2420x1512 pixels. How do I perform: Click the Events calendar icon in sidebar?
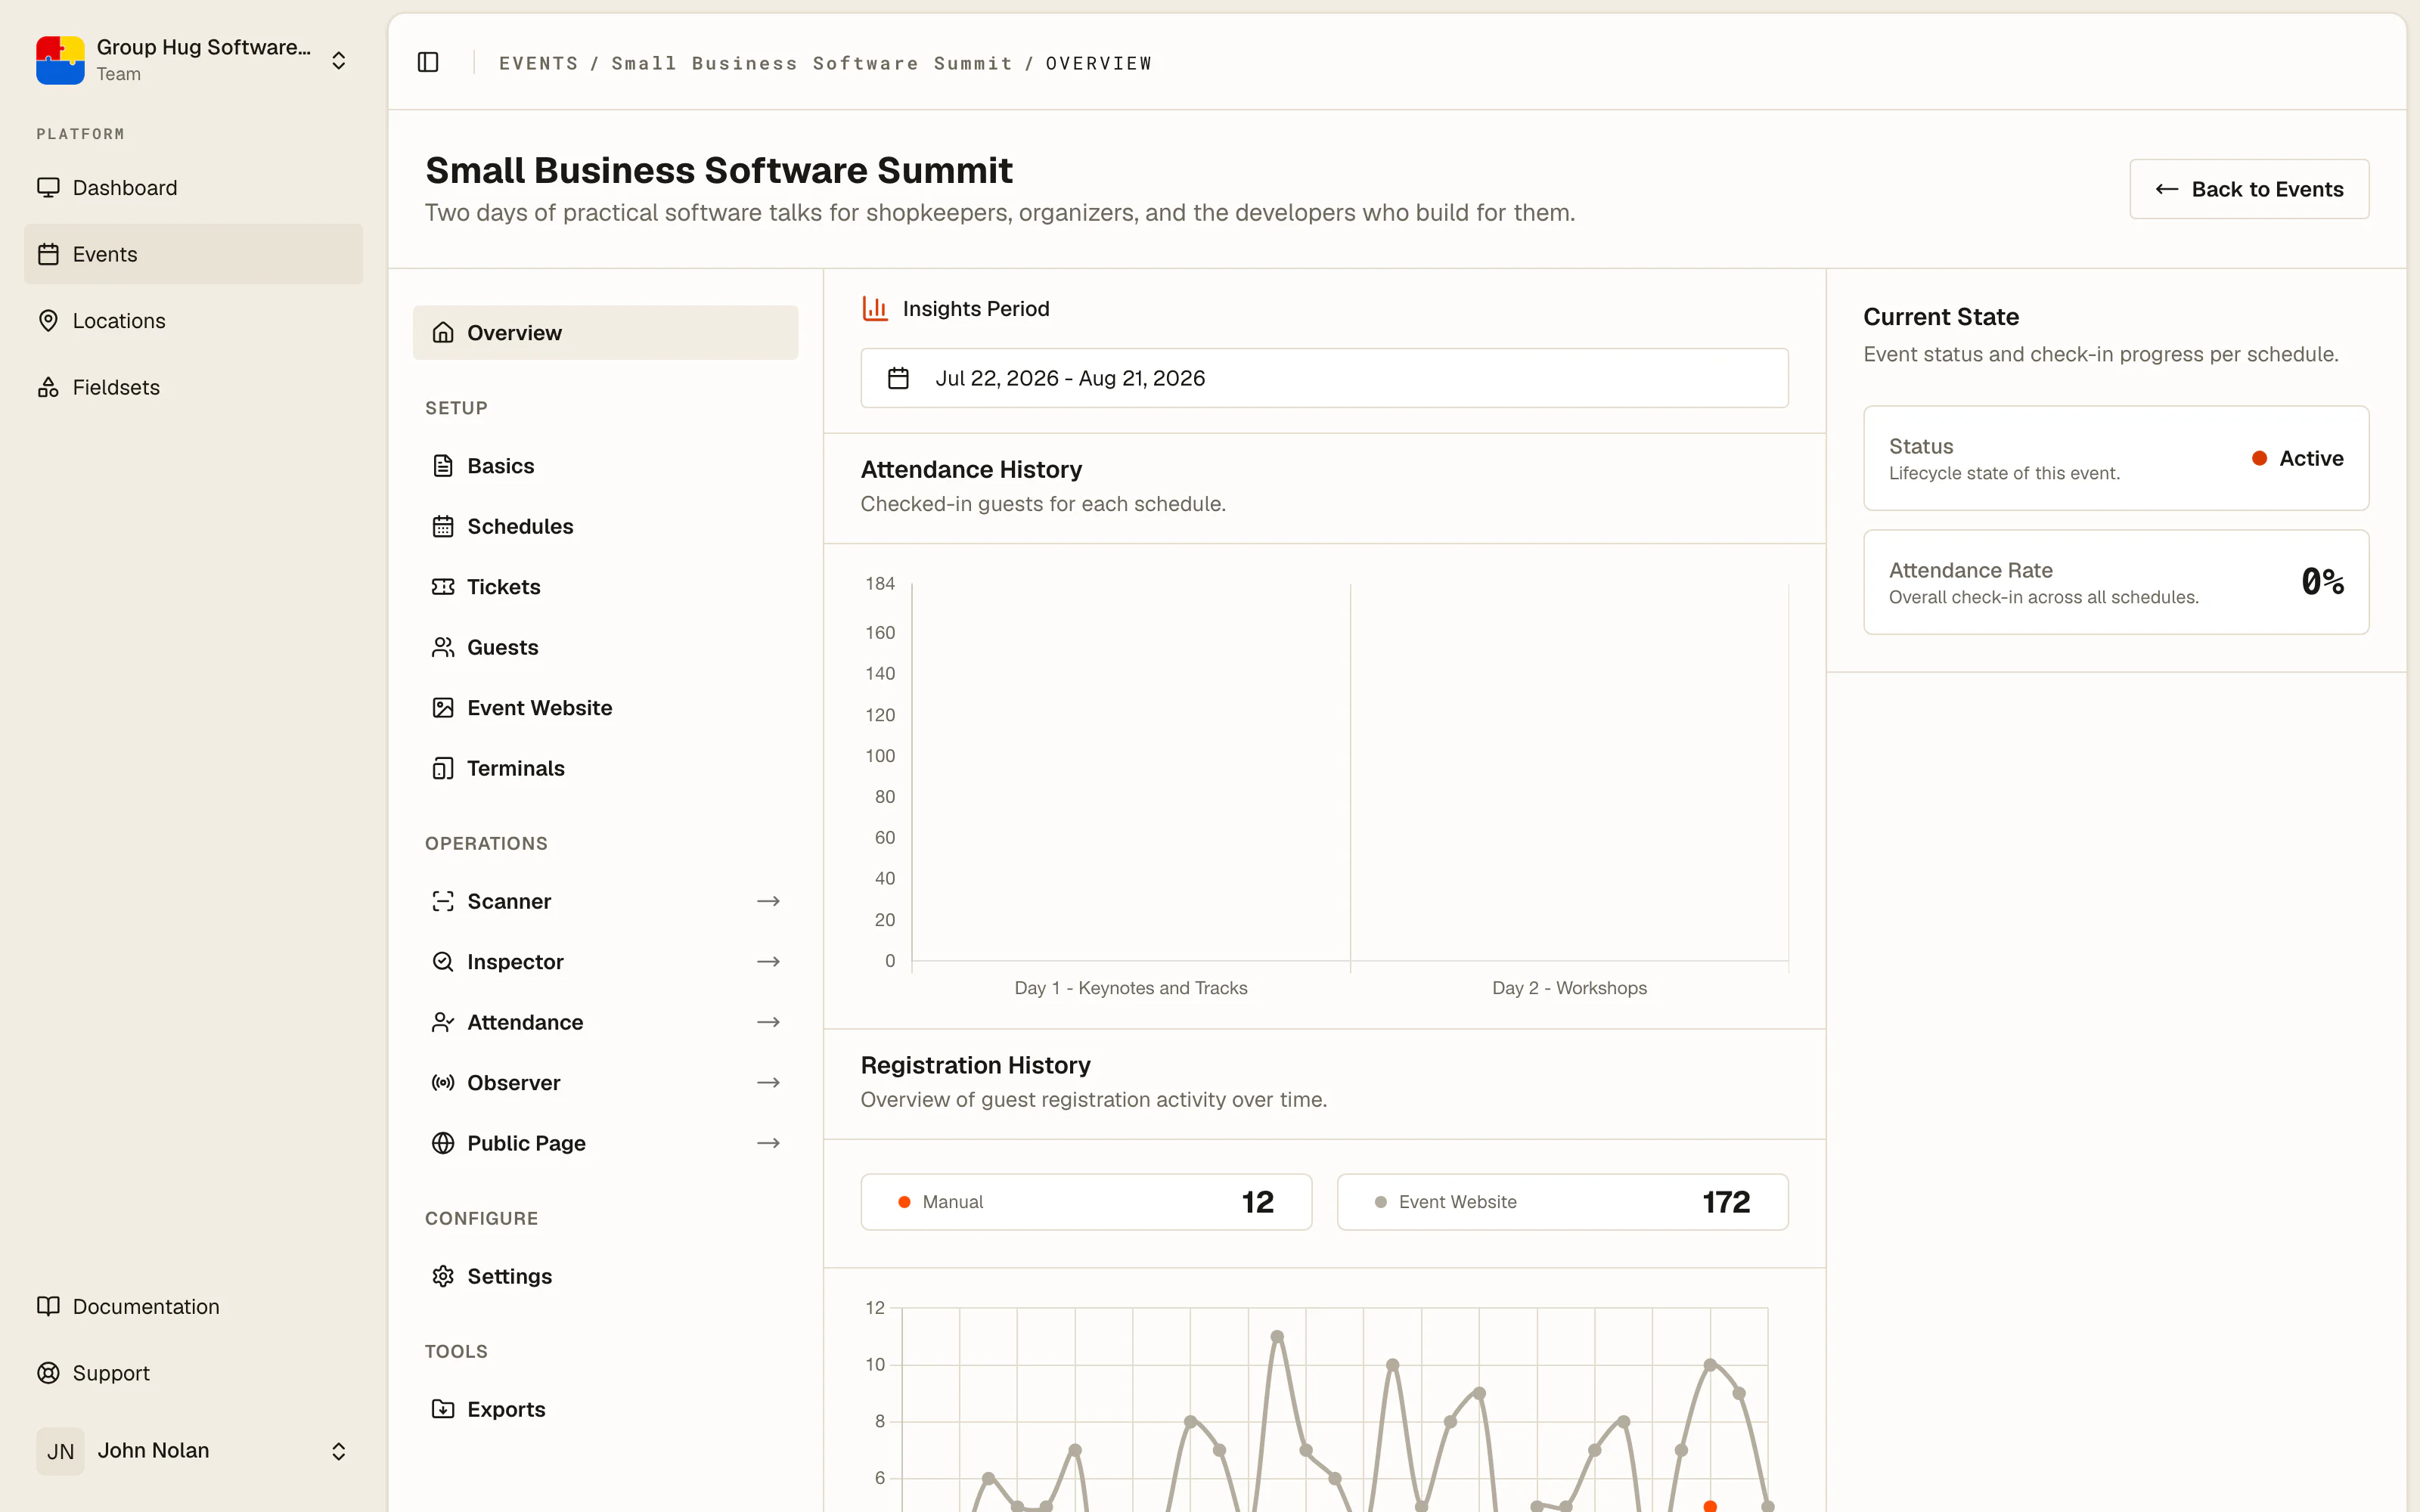[48, 254]
